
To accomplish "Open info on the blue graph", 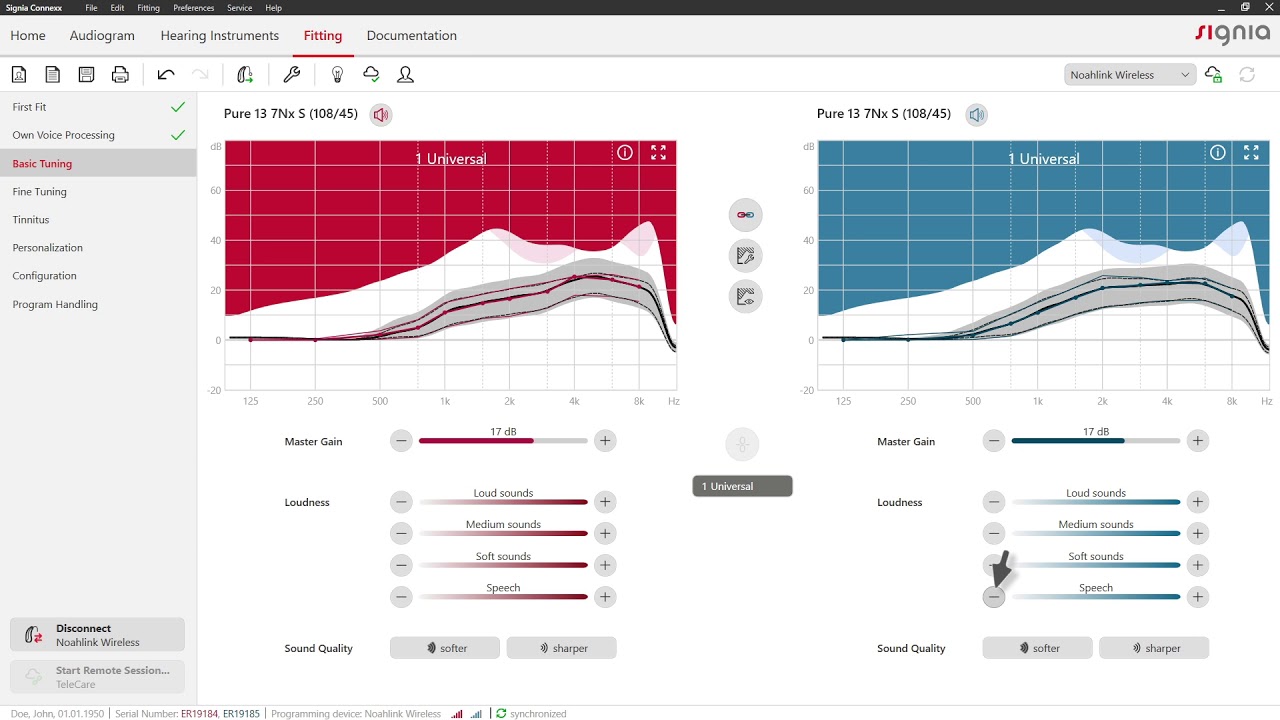I will pyautogui.click(x=1218, y=153).
